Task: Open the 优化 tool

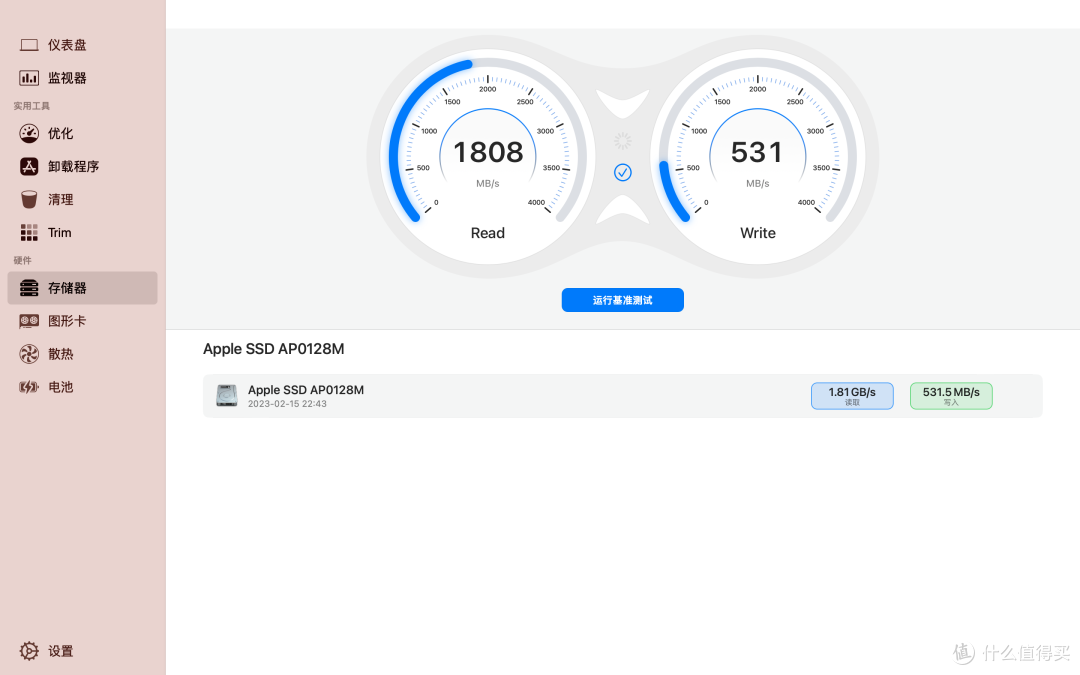Action: 83,133
